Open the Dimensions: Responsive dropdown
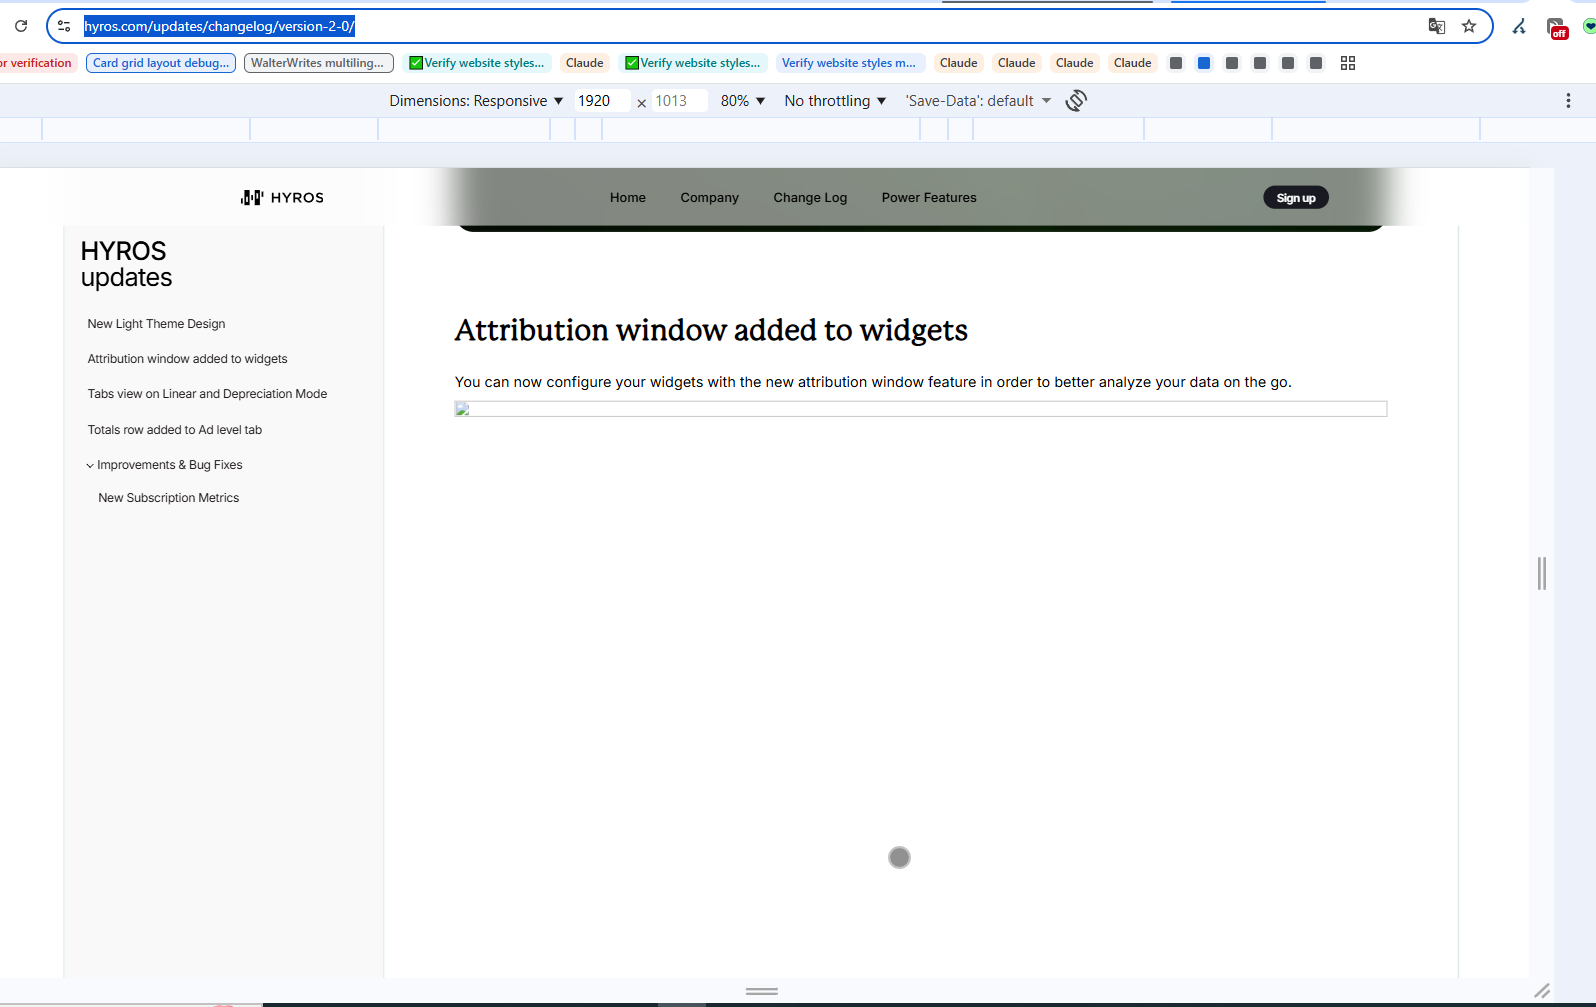Viewport: 1596px width, 1007px height. pos(476,101)
